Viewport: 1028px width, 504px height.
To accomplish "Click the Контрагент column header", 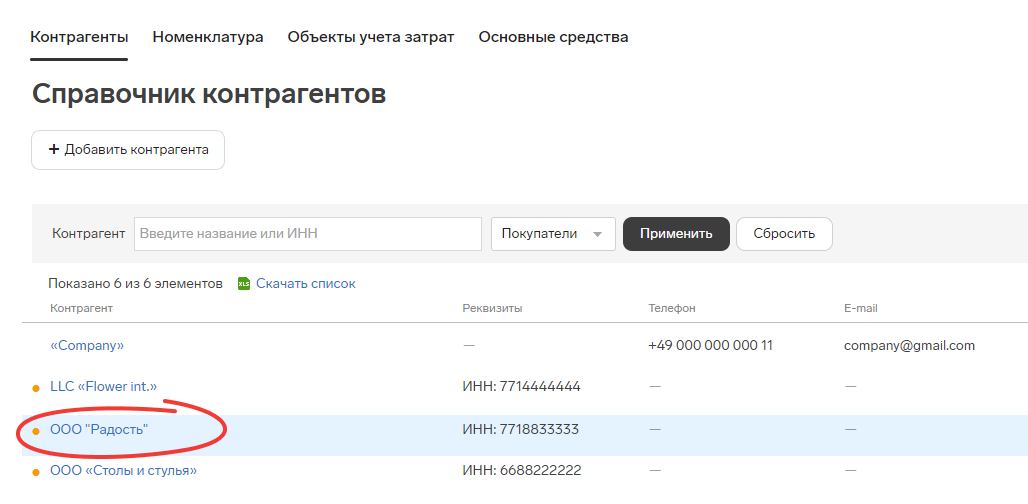I will pos(81,308).
